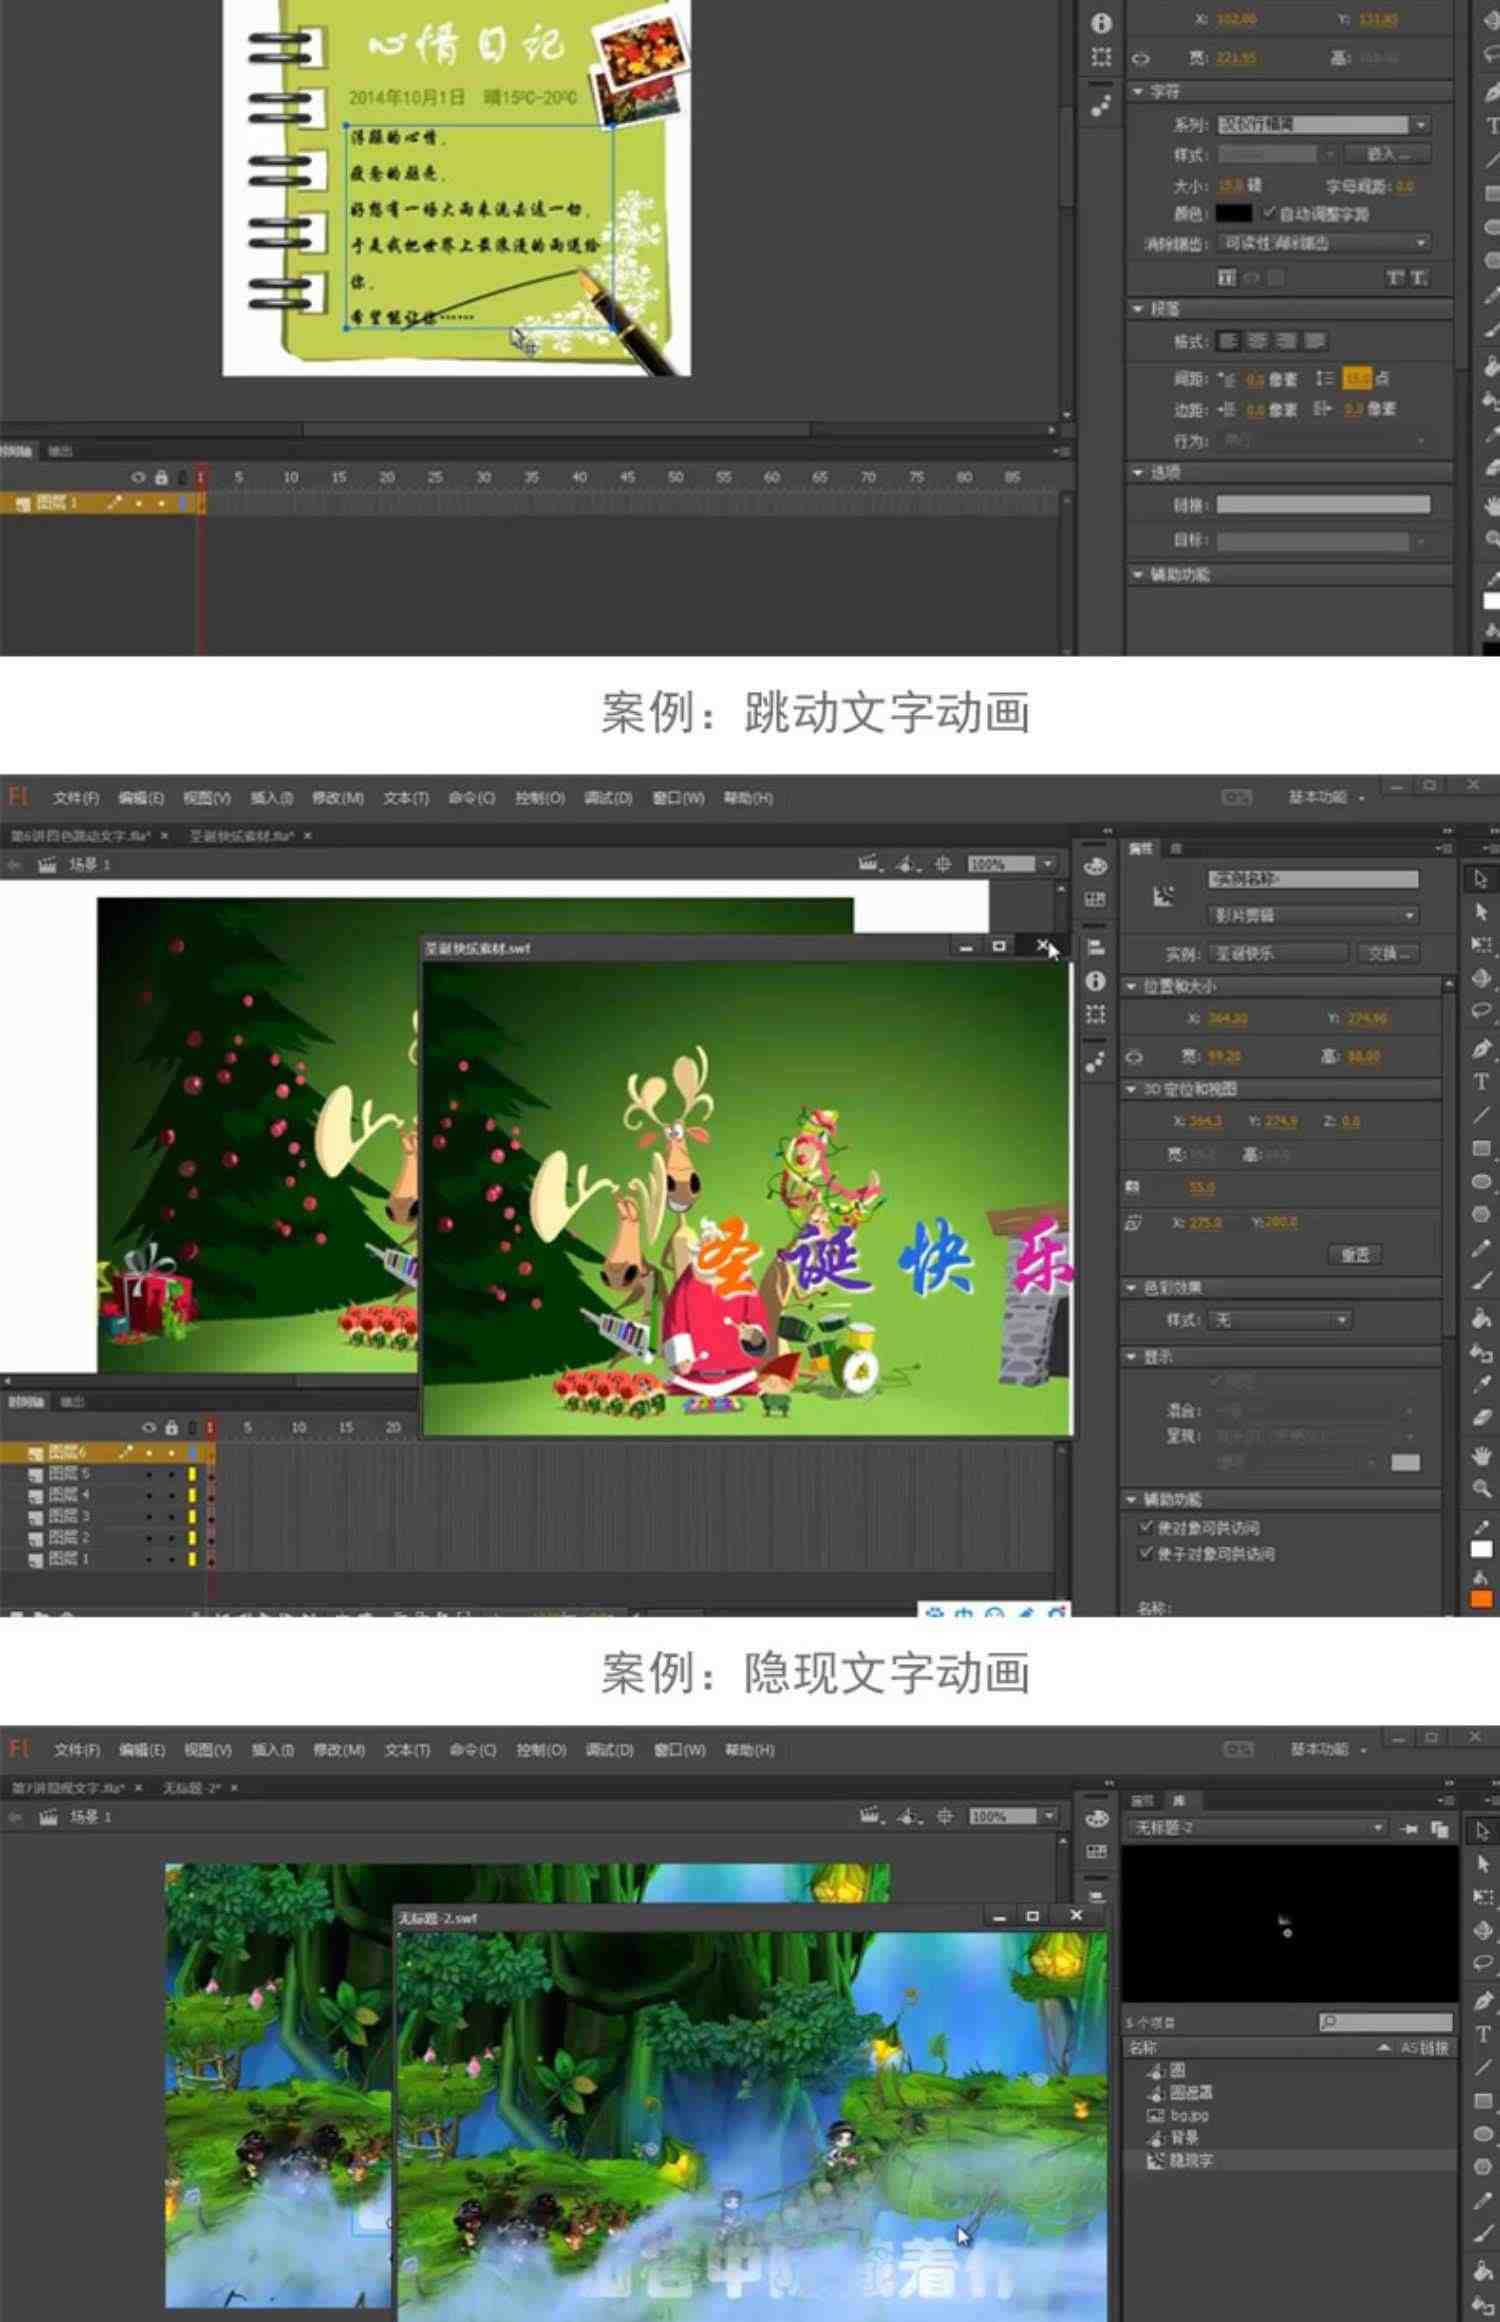Open the 样式 color effect dropdown set to 无

coord(1280,1320)
